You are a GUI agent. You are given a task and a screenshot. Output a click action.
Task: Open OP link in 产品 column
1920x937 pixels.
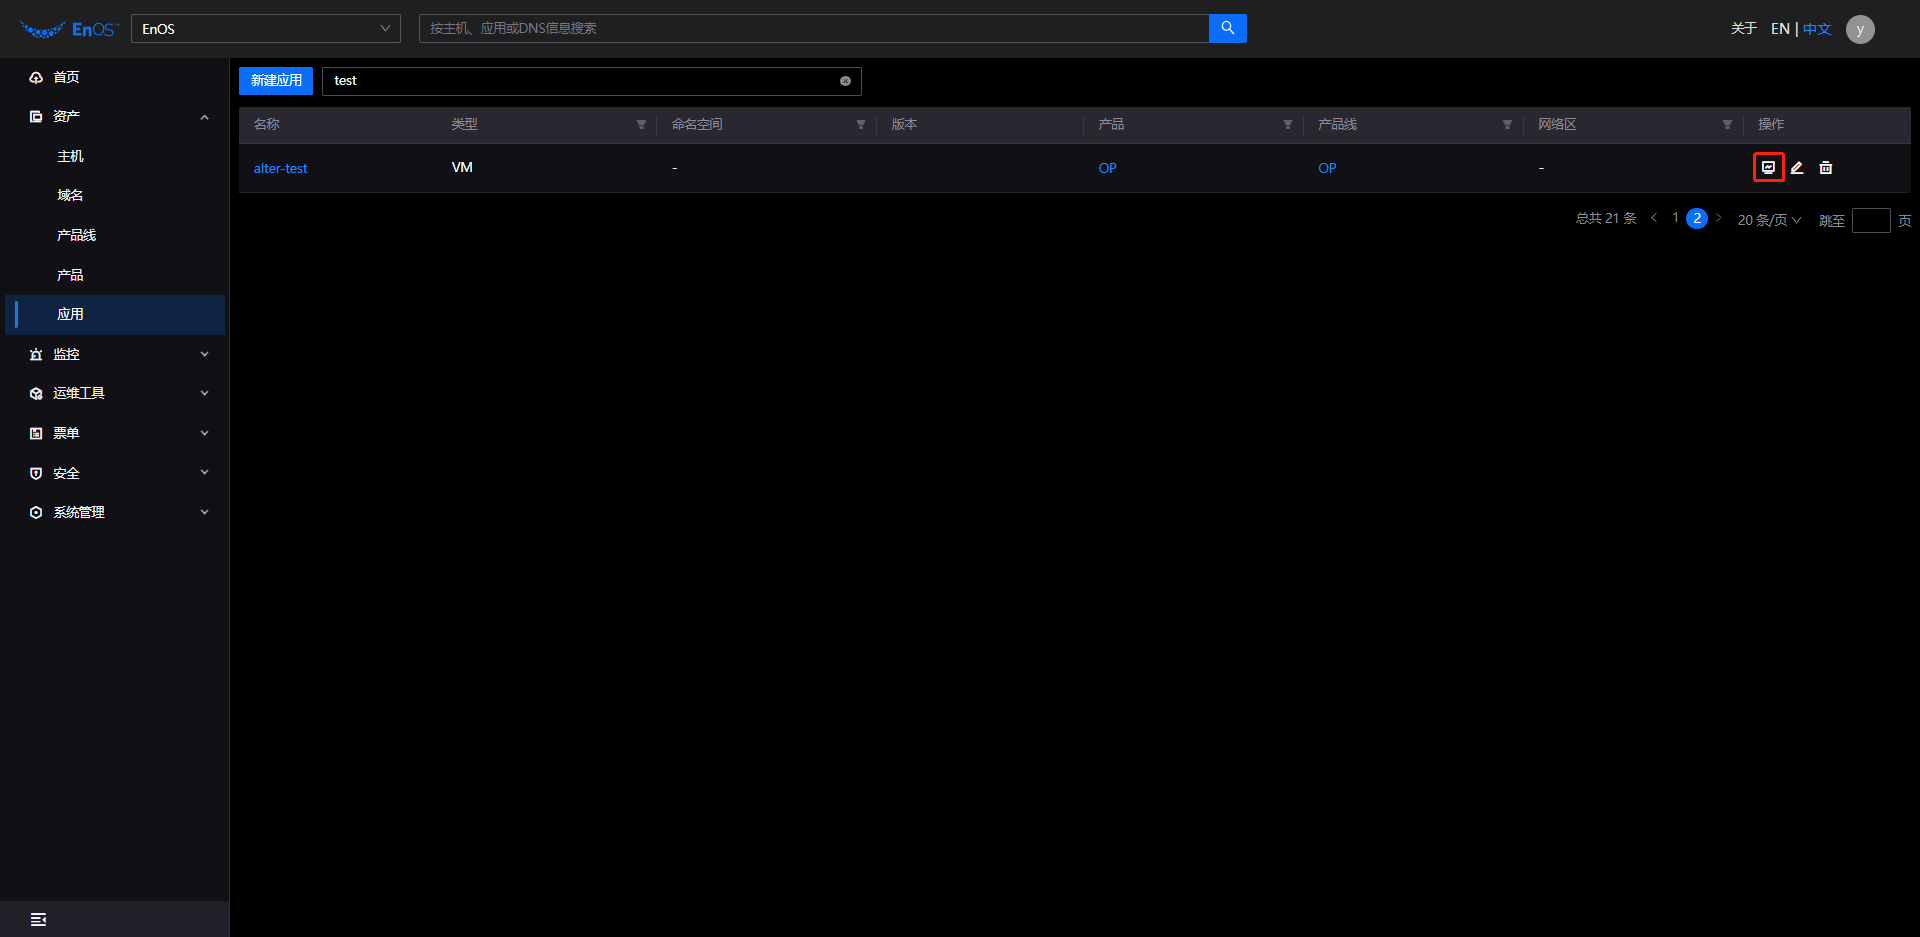click(x=1107, y=168)
